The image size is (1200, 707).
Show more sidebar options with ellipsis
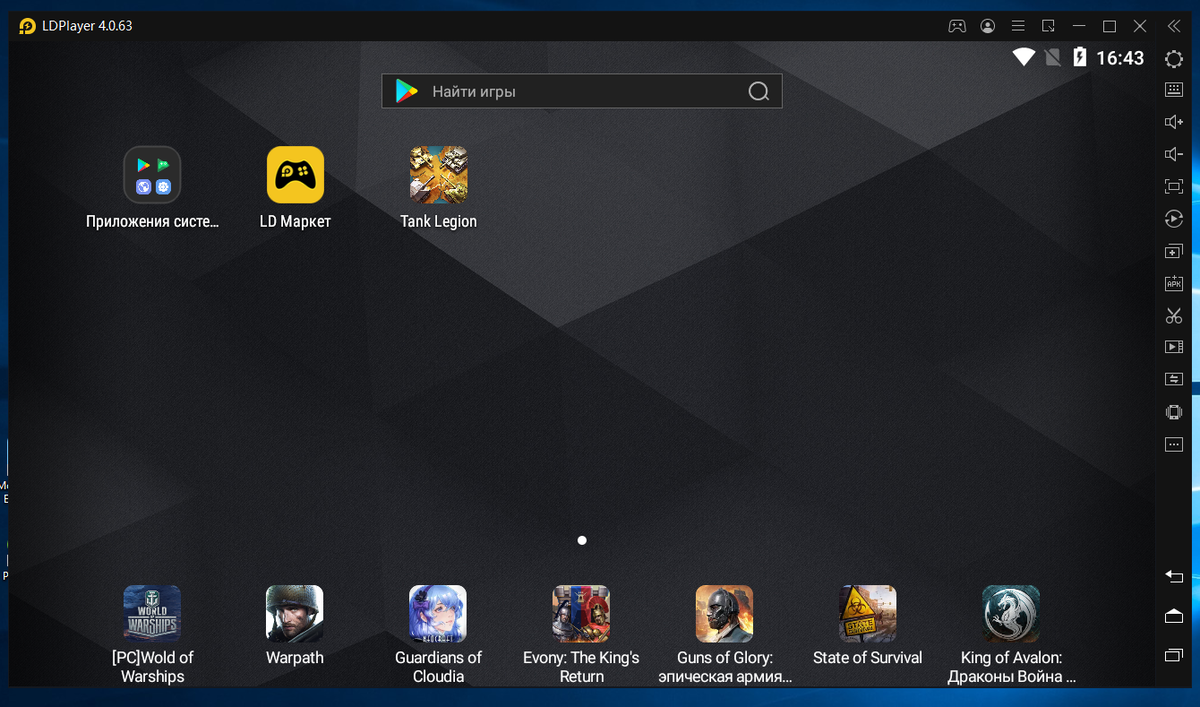1174,444
